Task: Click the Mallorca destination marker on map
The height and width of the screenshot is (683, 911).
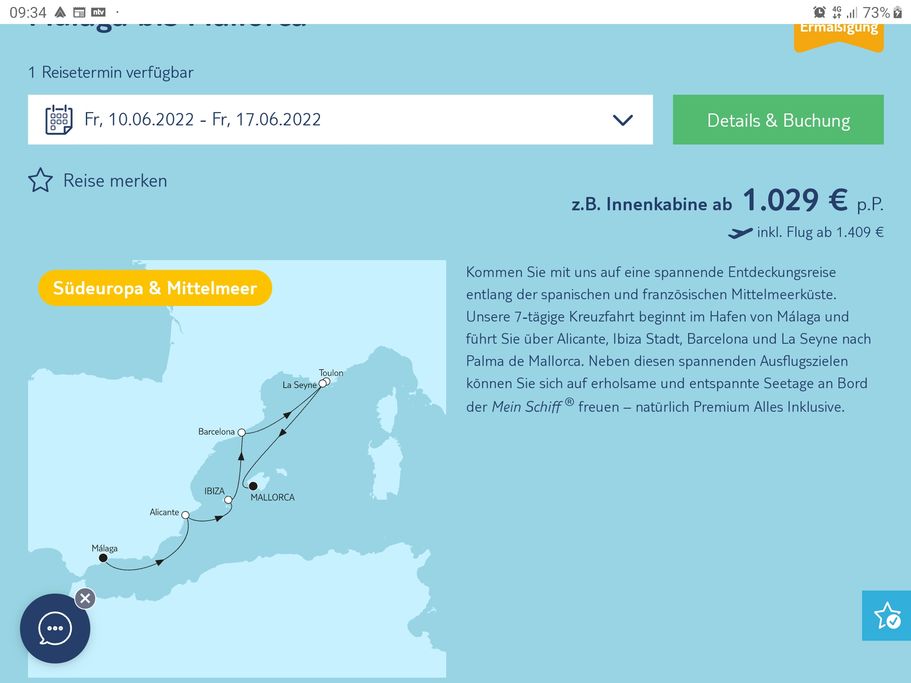Action: pyautogui.click(x=253, y=487)
